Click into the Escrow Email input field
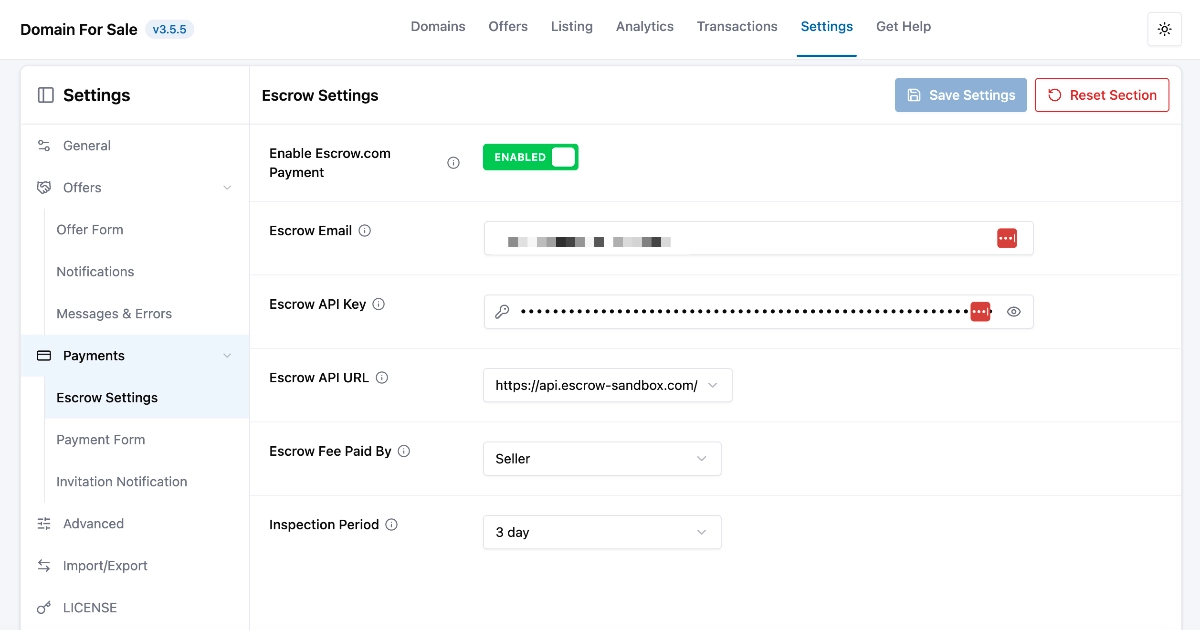The image size is (1200, 630). (x=758, y=238)
